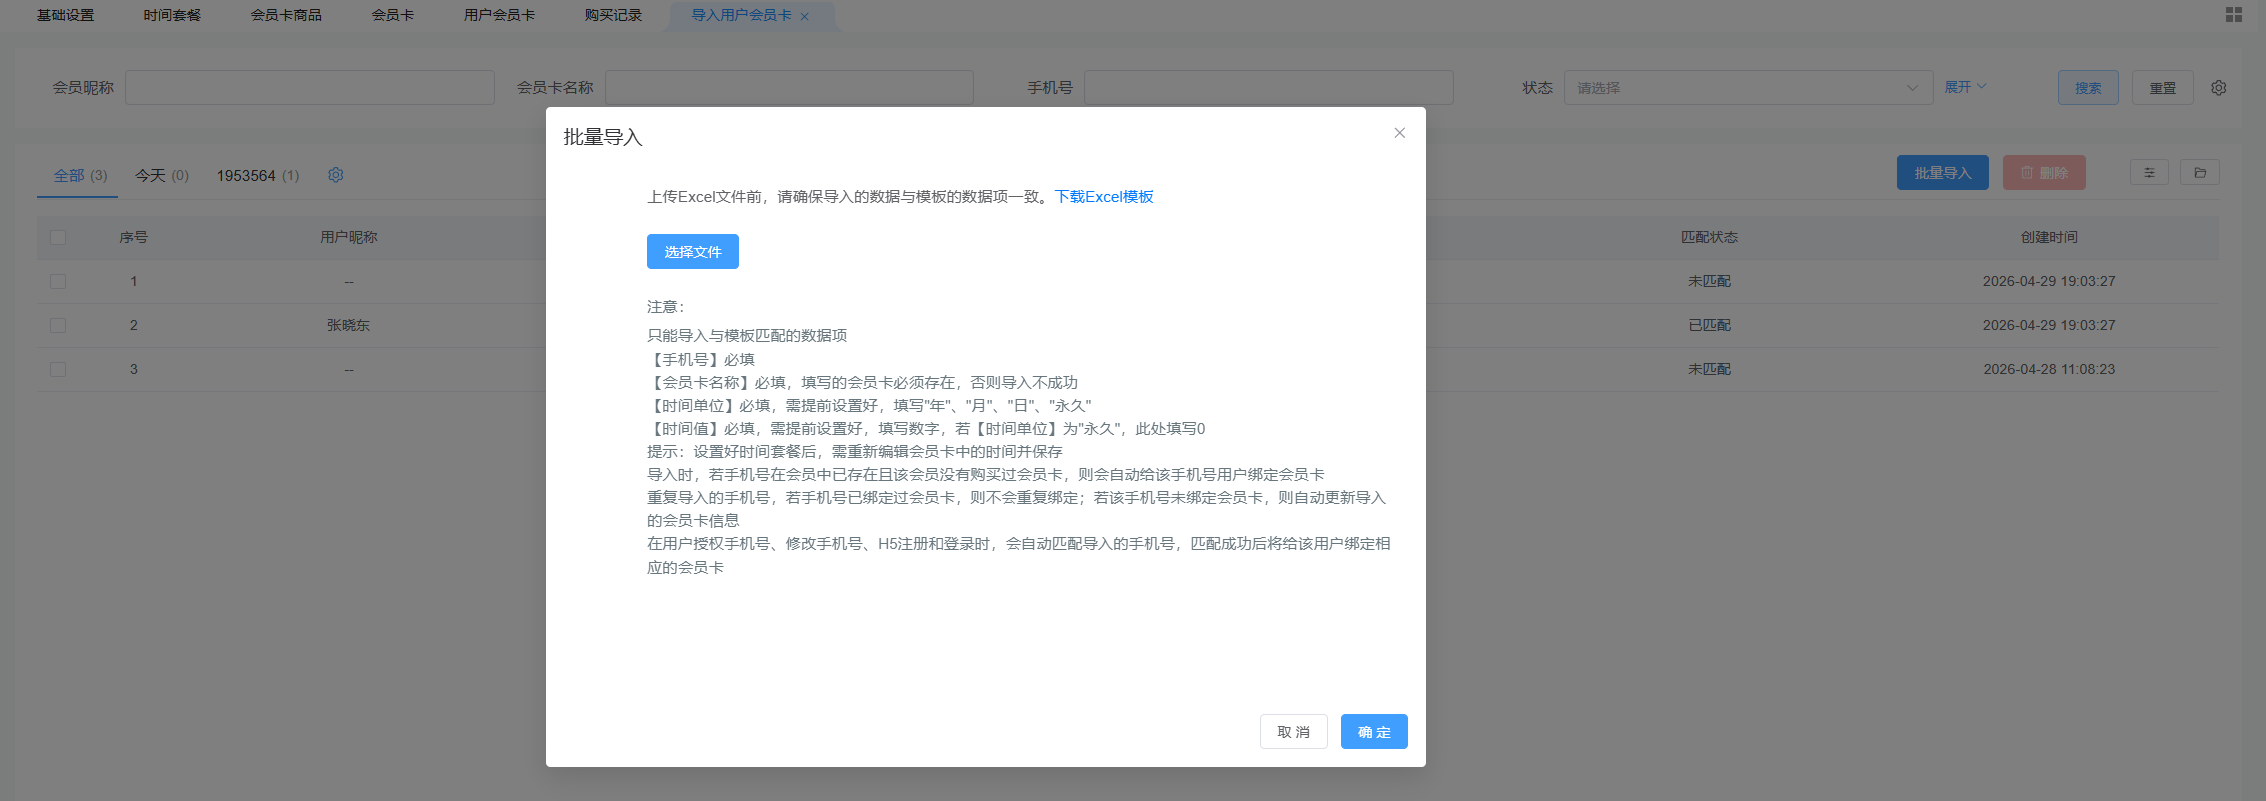Select the 导入用户会员卡 tab
Image resolution: width=2266 pixels, height=801 pixels.
click(x=741, y=15)
